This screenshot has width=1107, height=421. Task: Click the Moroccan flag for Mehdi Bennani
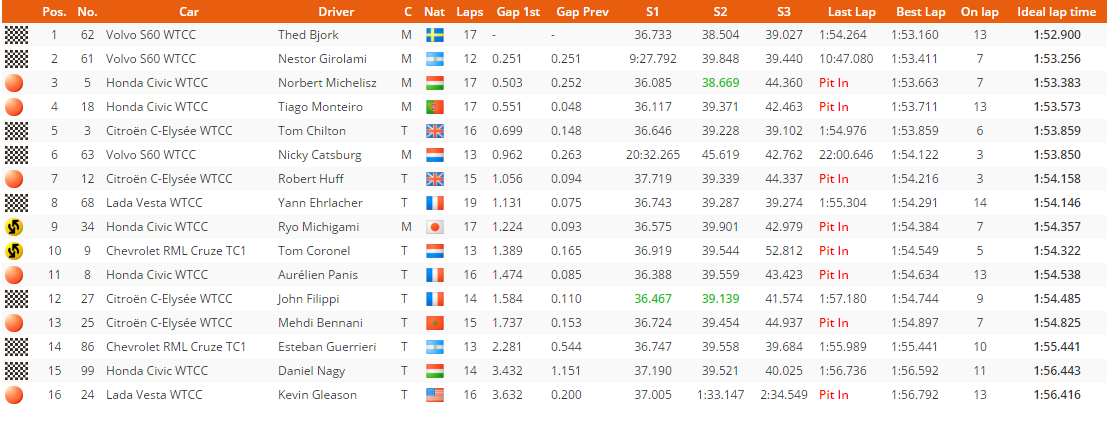pyautogui.click(x=435, y=324)
